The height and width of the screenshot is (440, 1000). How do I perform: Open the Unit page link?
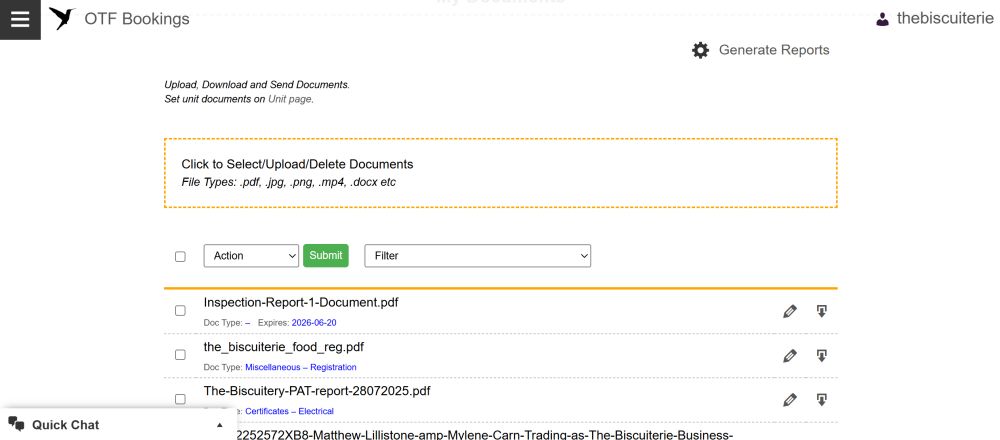click(290, 99)
